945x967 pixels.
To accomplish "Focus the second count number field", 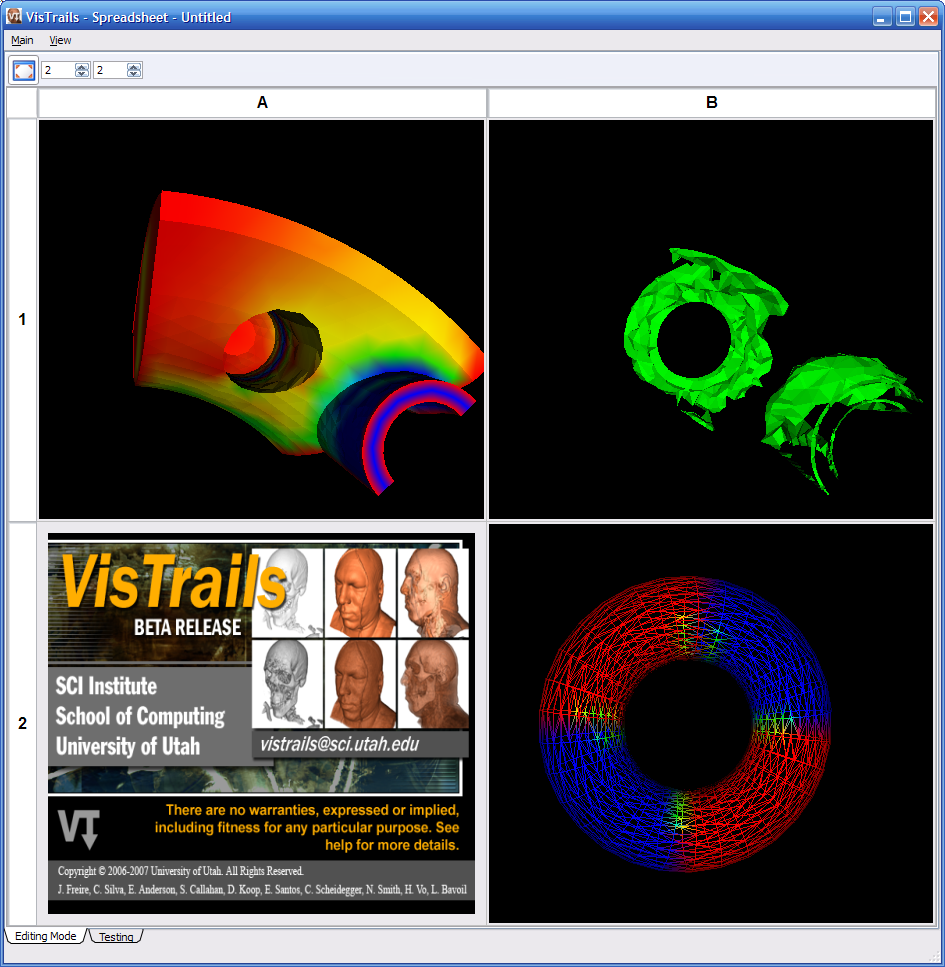I will (110, 70).
